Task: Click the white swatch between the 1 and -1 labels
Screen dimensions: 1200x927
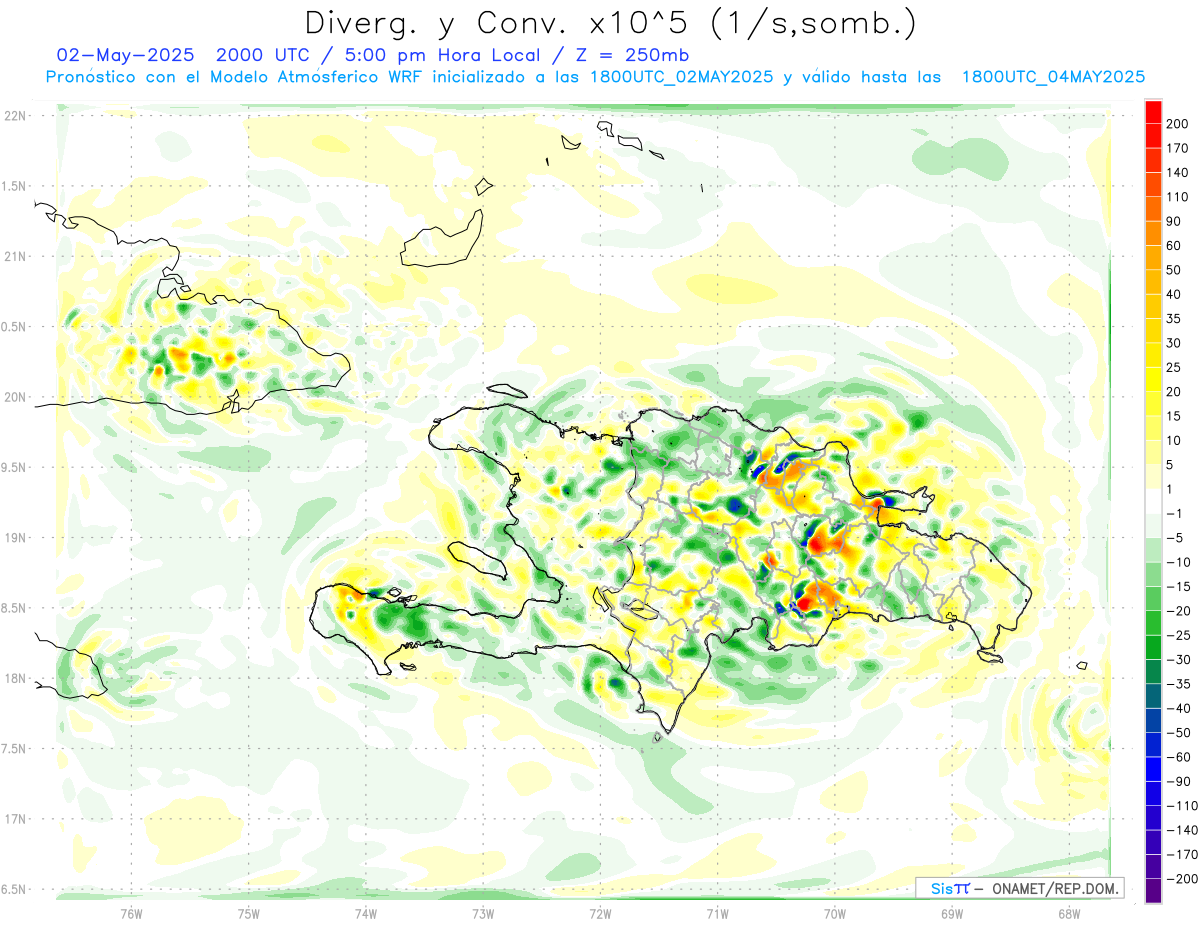Action: (x=1153, y=501)
